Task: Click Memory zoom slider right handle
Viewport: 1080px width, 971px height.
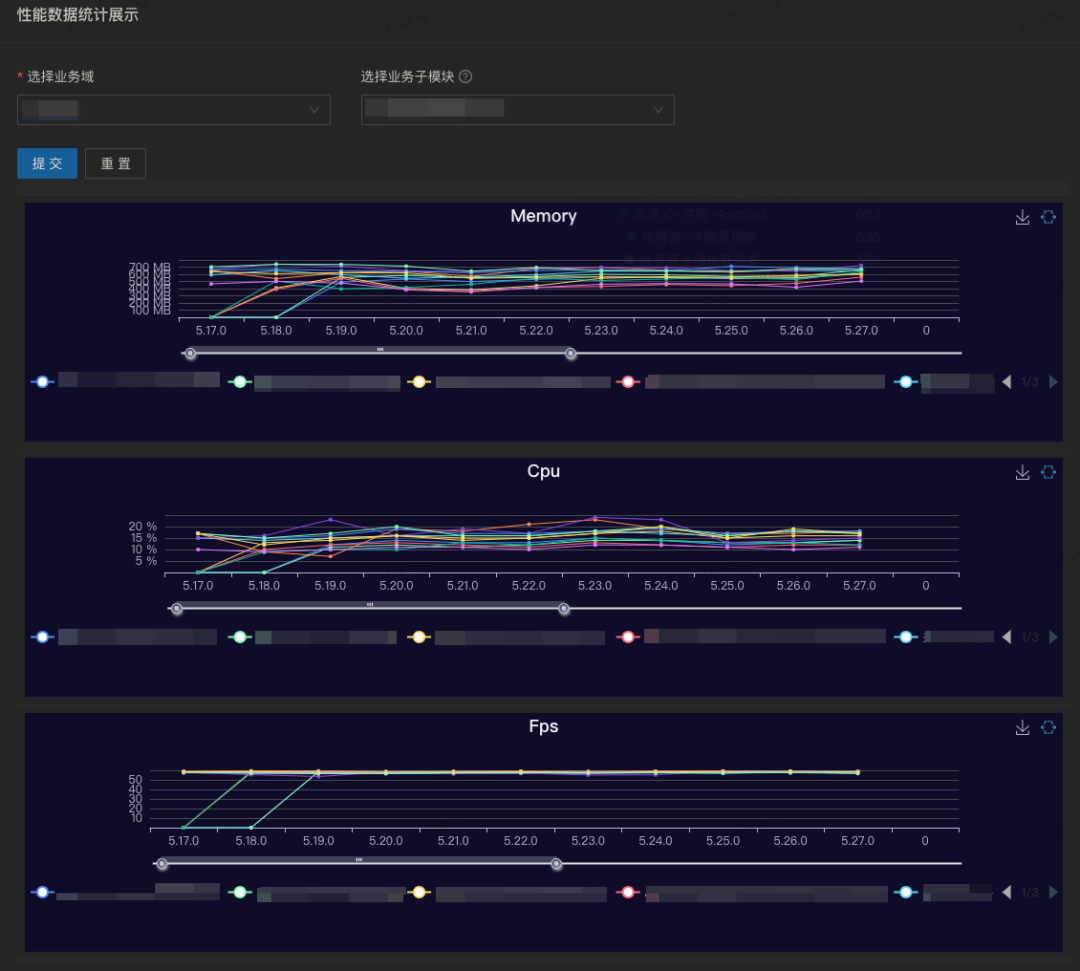Action: point(570,353)
